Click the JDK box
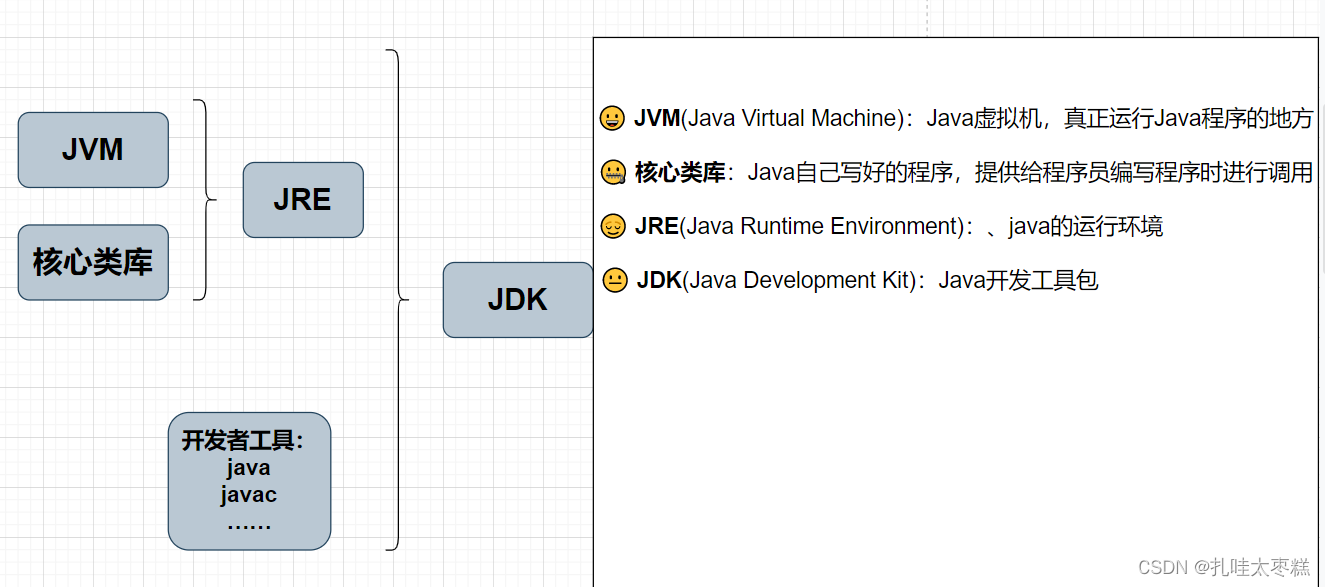The width and height of the screenshot is (1325, 587). tap(517, 300)
